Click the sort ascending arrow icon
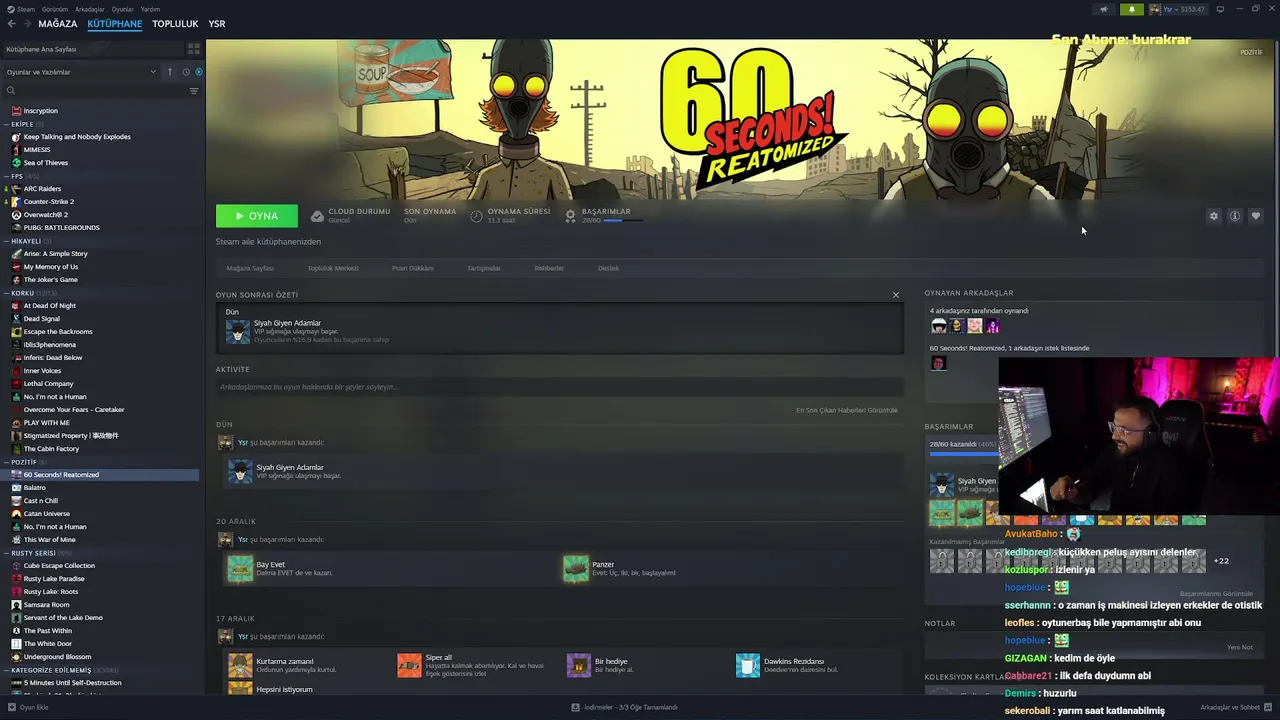The image size is (1280, 720). (x=170, y=72)
